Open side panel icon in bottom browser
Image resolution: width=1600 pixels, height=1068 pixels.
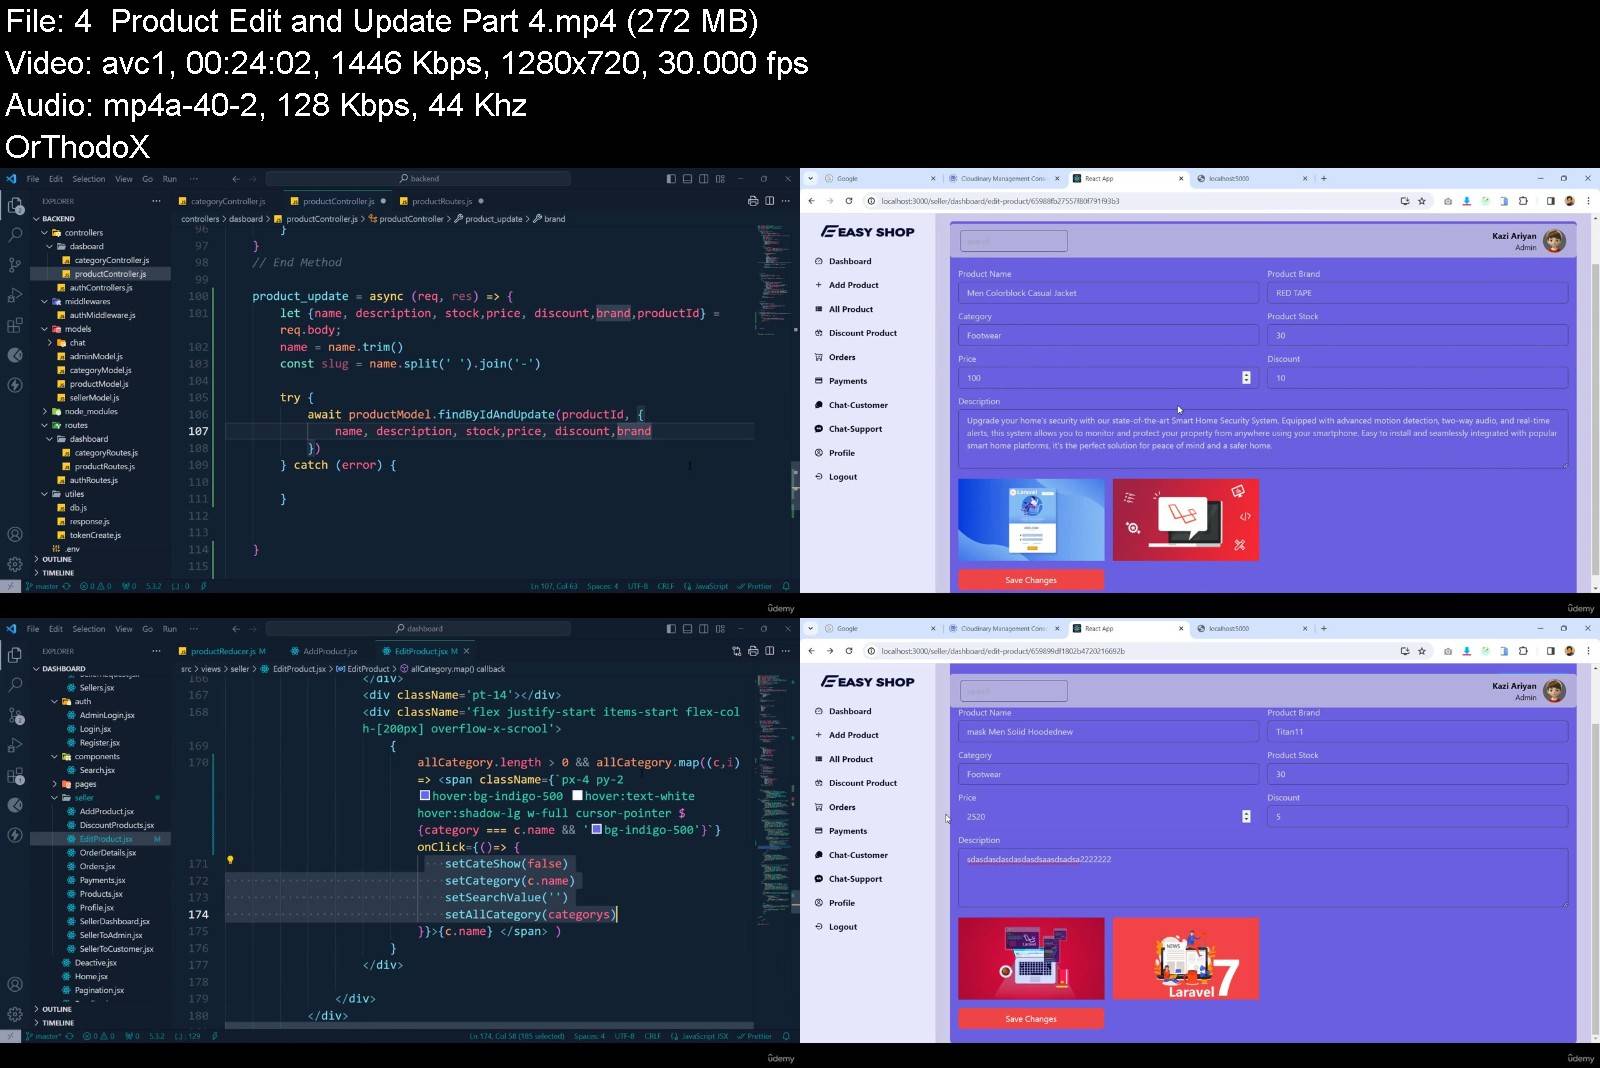pyautogui.click(x=1550, y=651)
